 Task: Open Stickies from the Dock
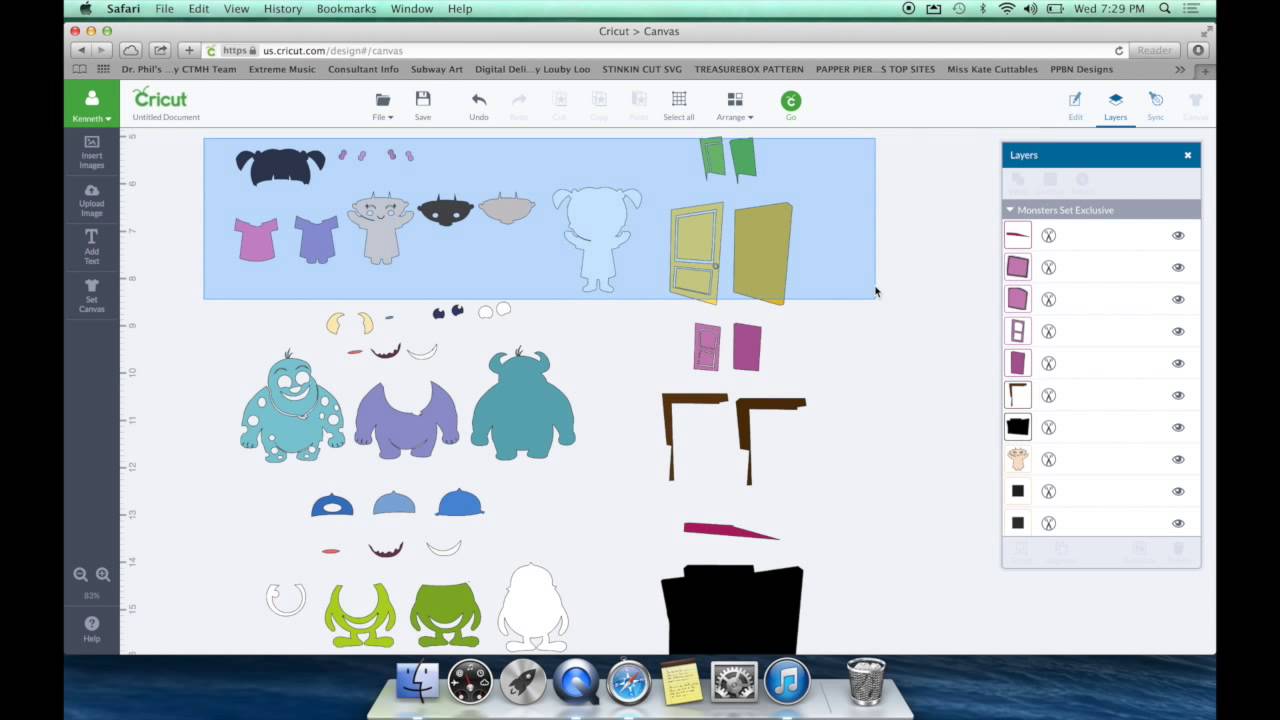[x=682, y=682]
